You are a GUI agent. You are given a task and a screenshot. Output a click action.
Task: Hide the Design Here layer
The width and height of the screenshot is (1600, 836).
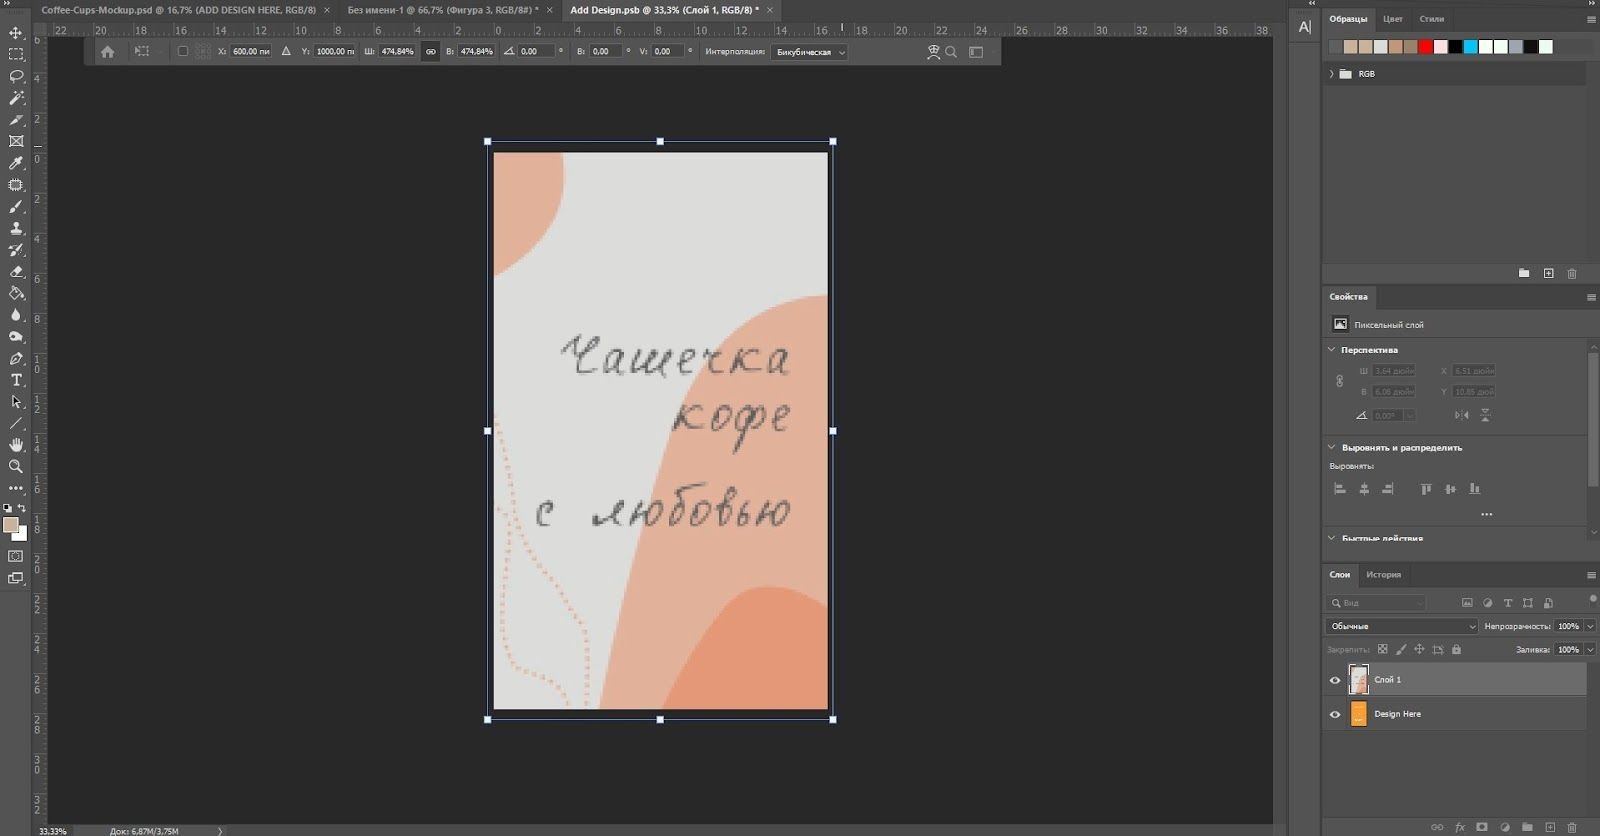click(1335, 714)
